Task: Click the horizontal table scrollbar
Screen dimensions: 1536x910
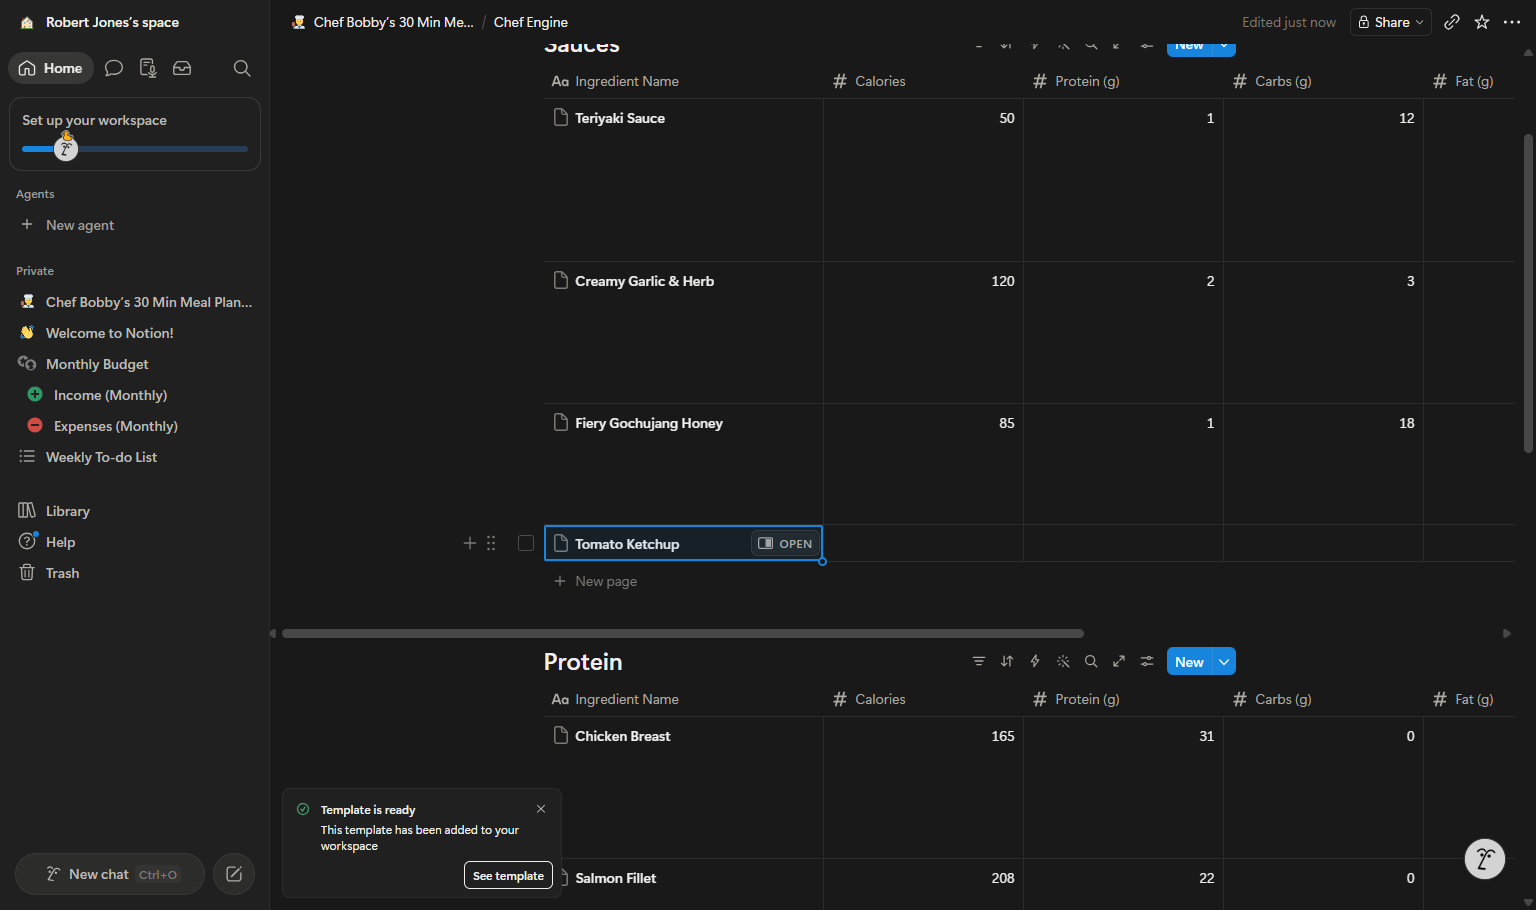Action: pos(683,633)
